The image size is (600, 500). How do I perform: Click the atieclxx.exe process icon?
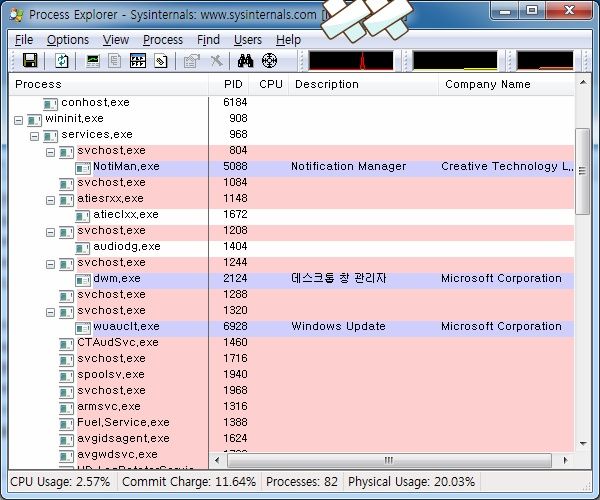82,216
